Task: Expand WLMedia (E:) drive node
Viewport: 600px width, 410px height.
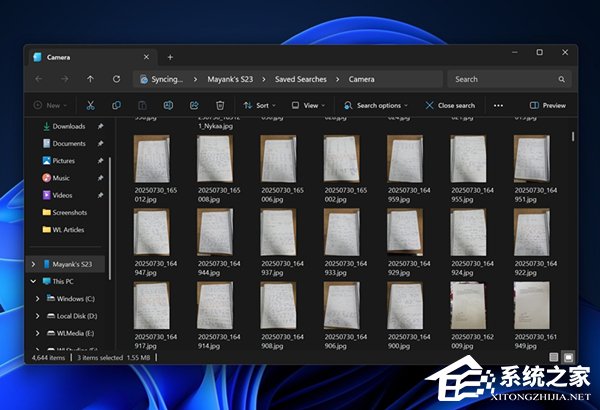Action: (x=38, y=333)
